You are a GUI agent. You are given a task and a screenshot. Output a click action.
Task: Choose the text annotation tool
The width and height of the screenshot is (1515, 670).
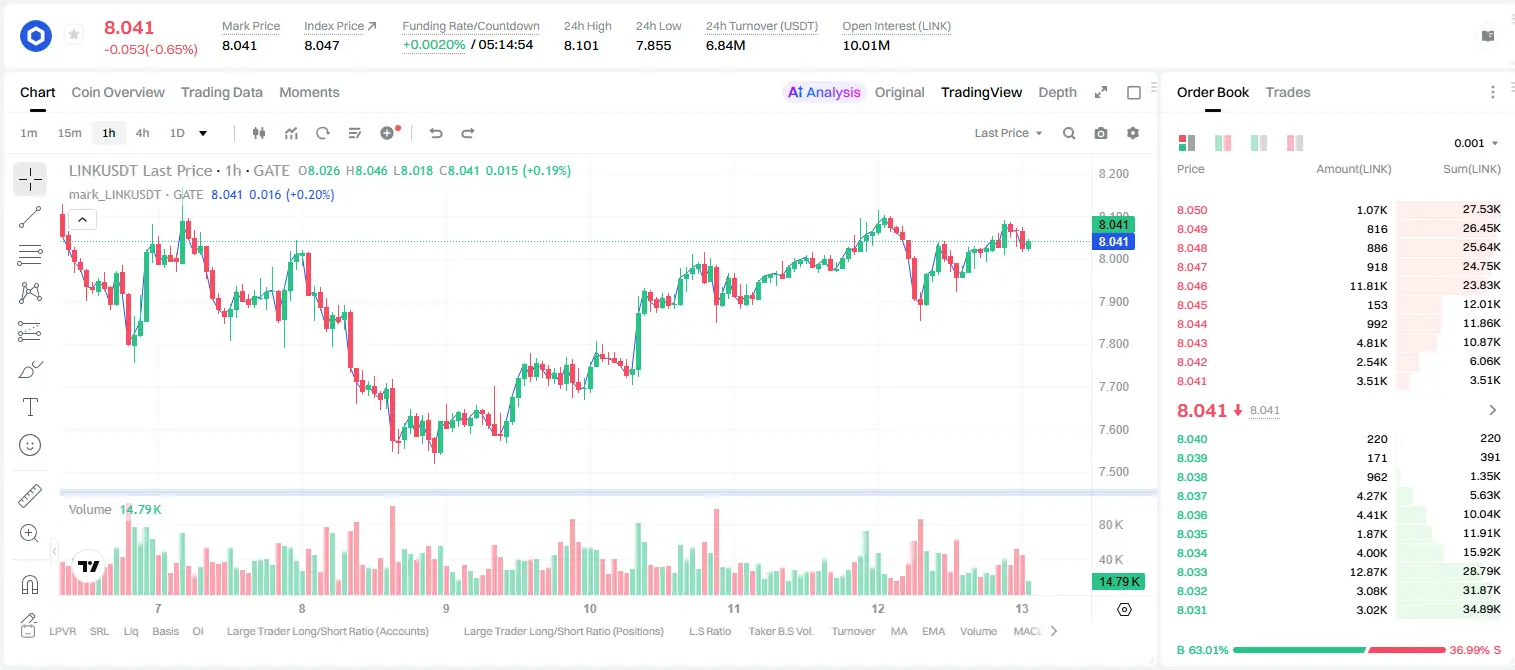(30, 407)
